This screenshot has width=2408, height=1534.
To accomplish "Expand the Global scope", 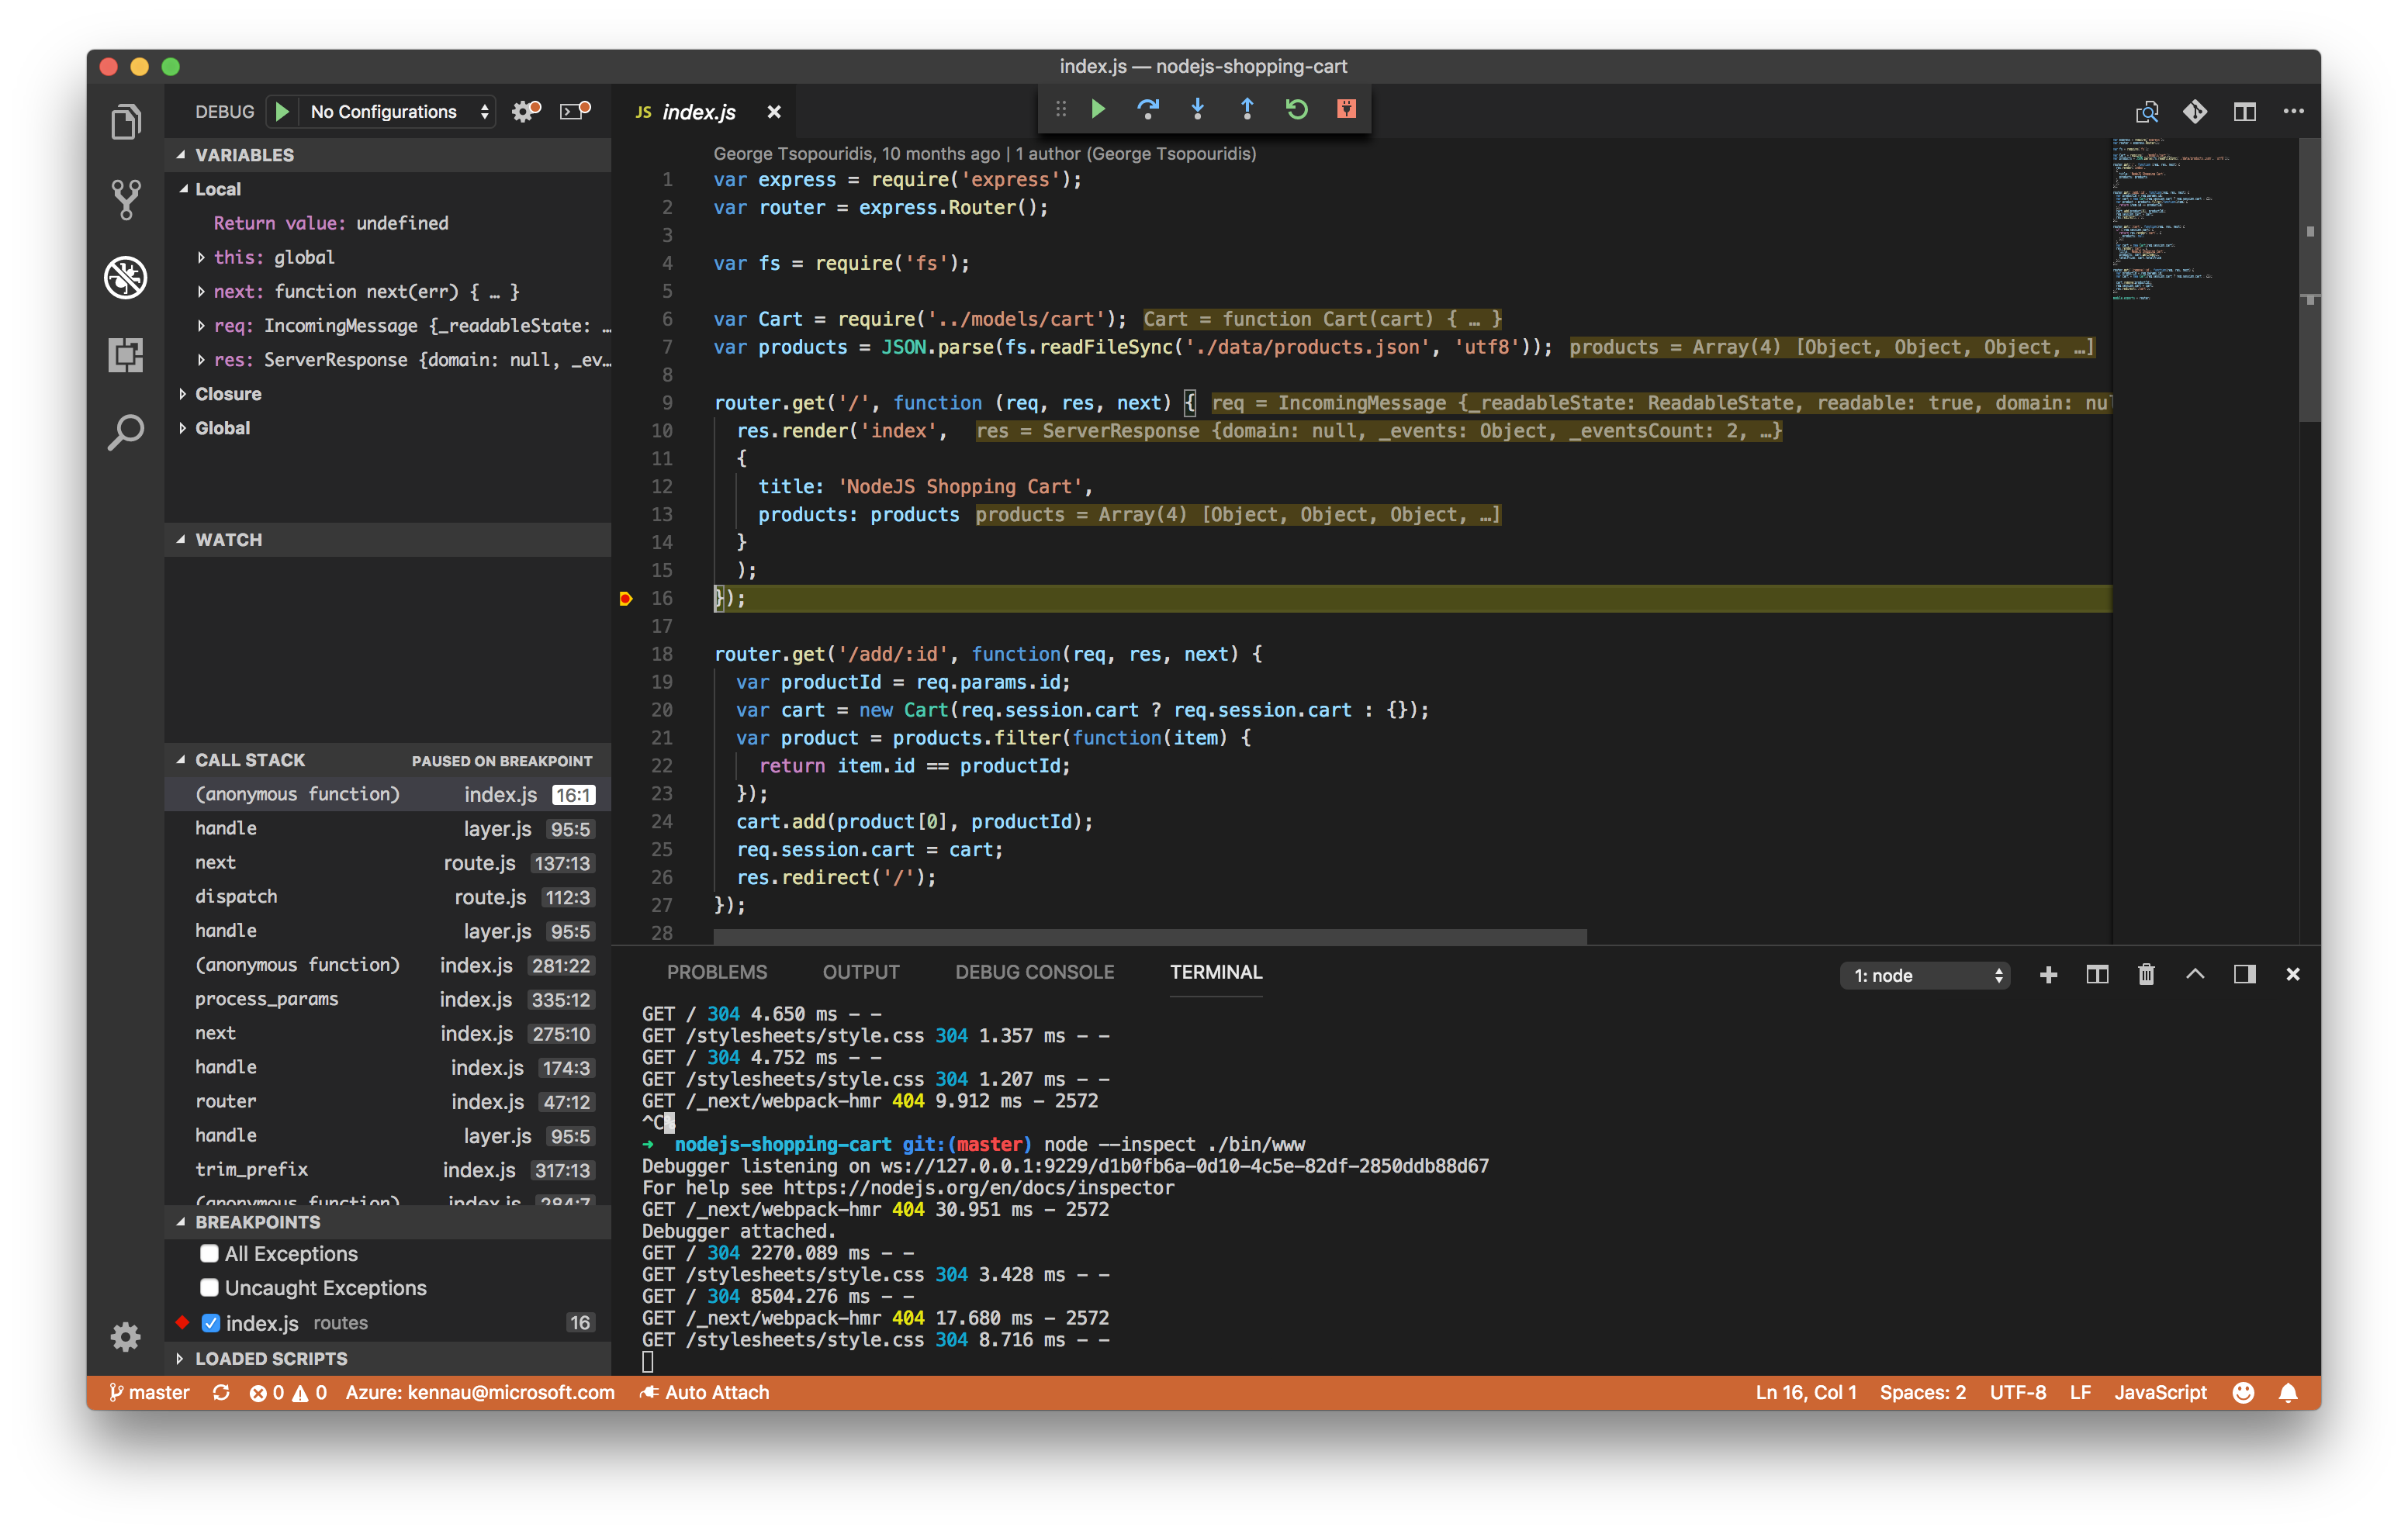I will [182, 428].
